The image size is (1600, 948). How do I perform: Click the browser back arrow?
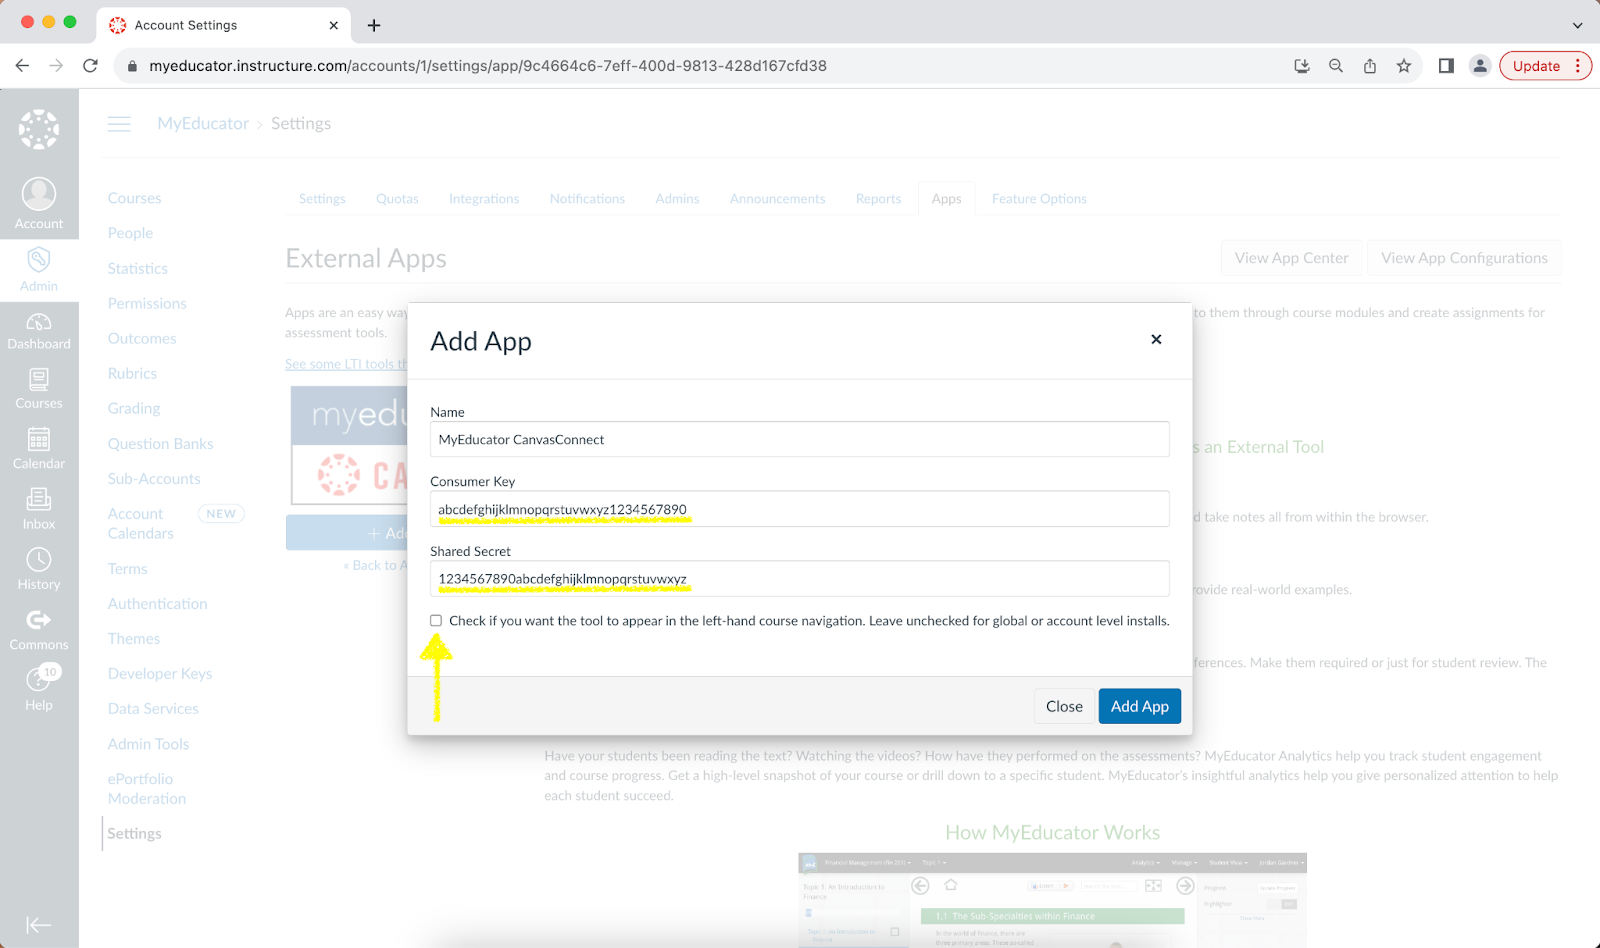point(22,66)
